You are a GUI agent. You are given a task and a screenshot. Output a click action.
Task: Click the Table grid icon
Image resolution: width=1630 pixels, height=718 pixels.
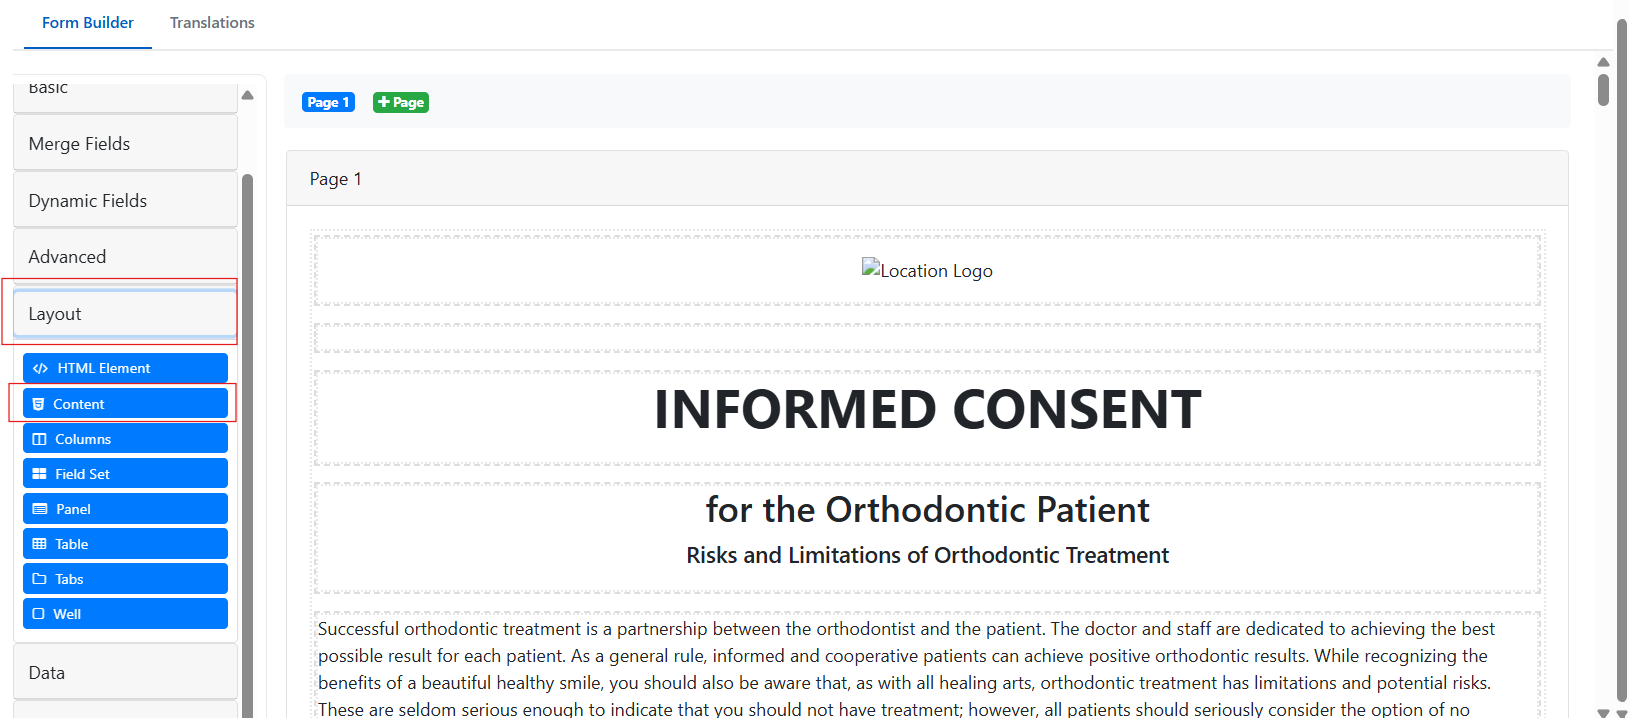[x=39, y=544]
